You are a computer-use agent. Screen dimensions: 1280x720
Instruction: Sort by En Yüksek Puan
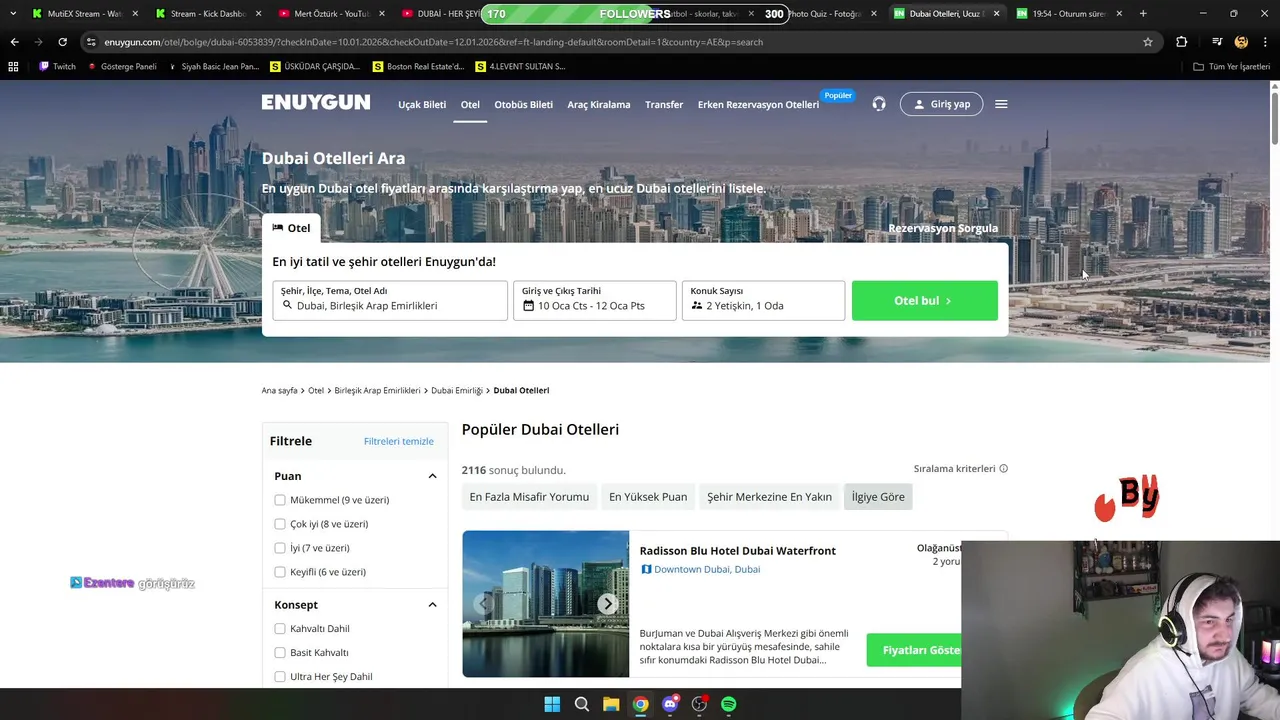click(x=648, y=497)
